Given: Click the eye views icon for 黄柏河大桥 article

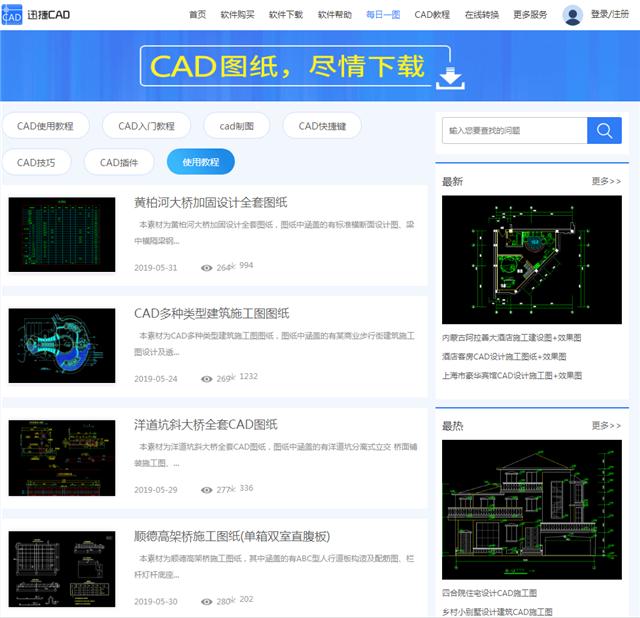Looking at the screenshot, I should [207, 268].
